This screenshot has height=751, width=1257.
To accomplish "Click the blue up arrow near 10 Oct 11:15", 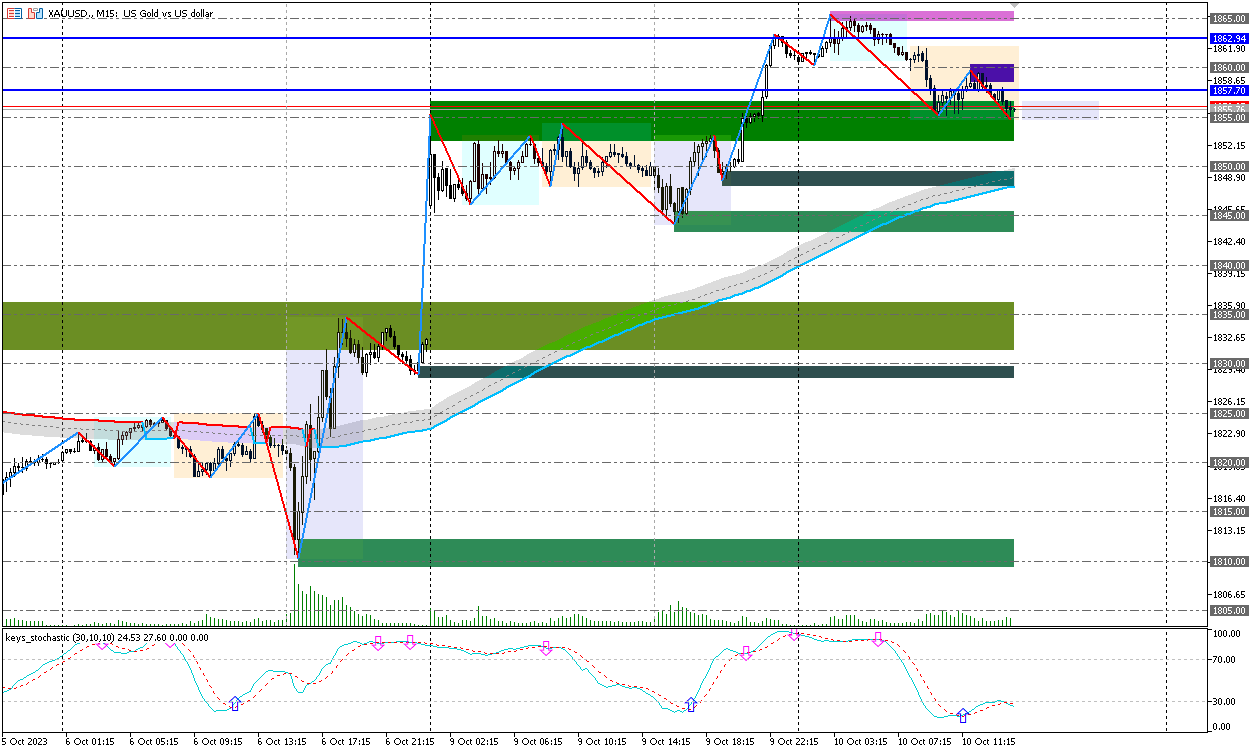I will [x=963, y=716].
